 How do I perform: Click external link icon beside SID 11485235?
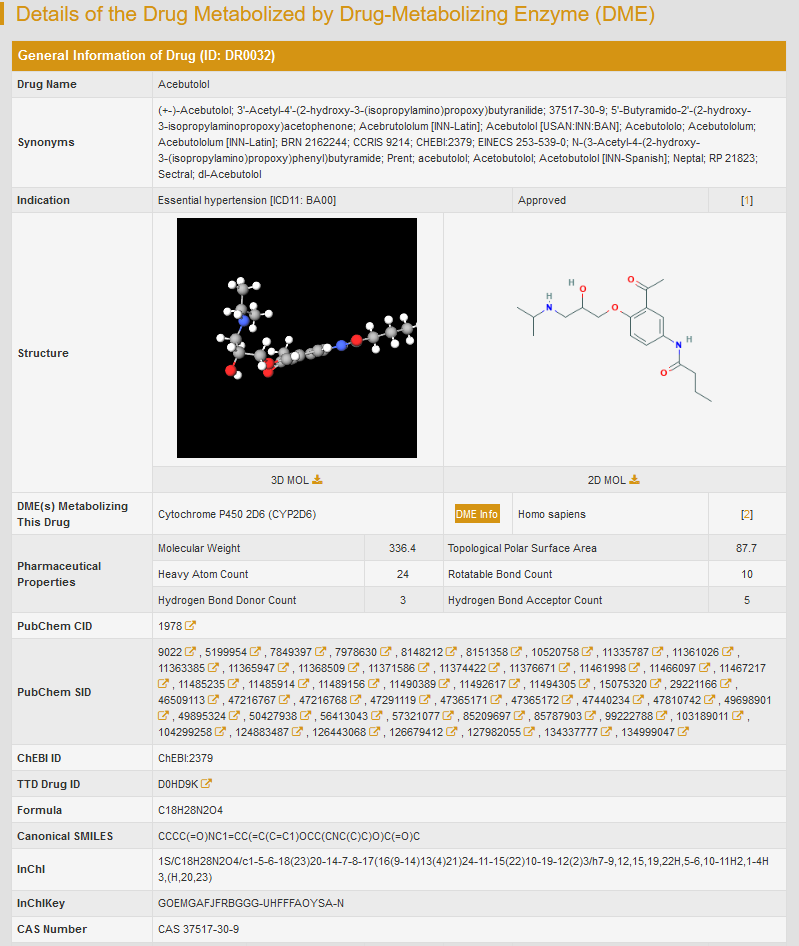233,684
